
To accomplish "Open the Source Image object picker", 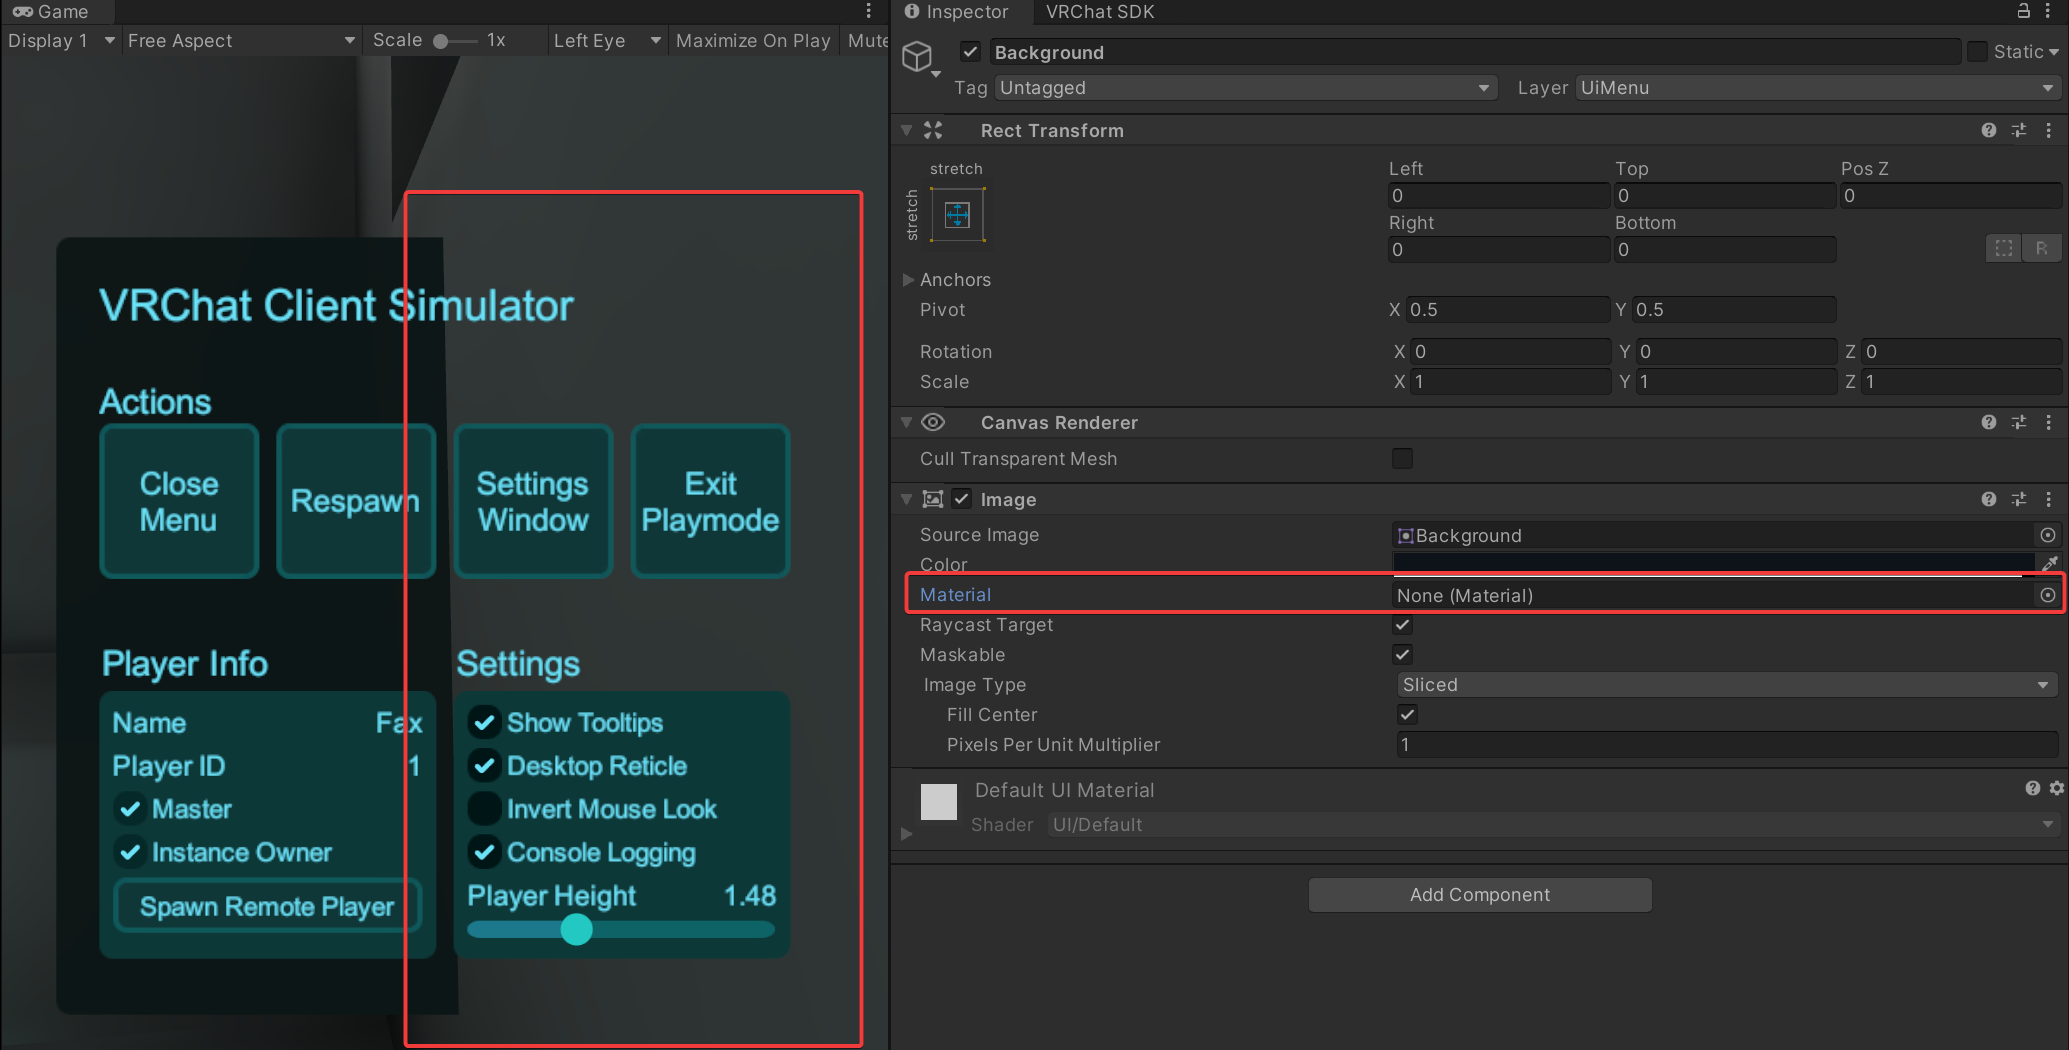I will tap(2047, 535).
